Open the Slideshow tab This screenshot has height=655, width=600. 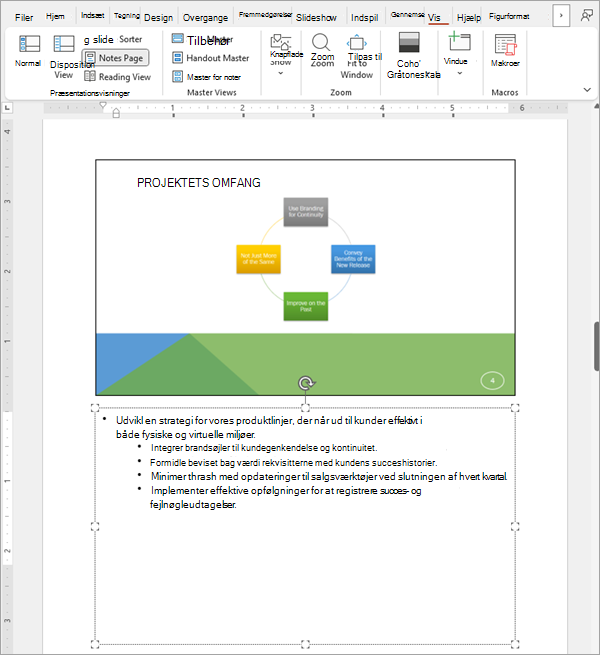316,18
